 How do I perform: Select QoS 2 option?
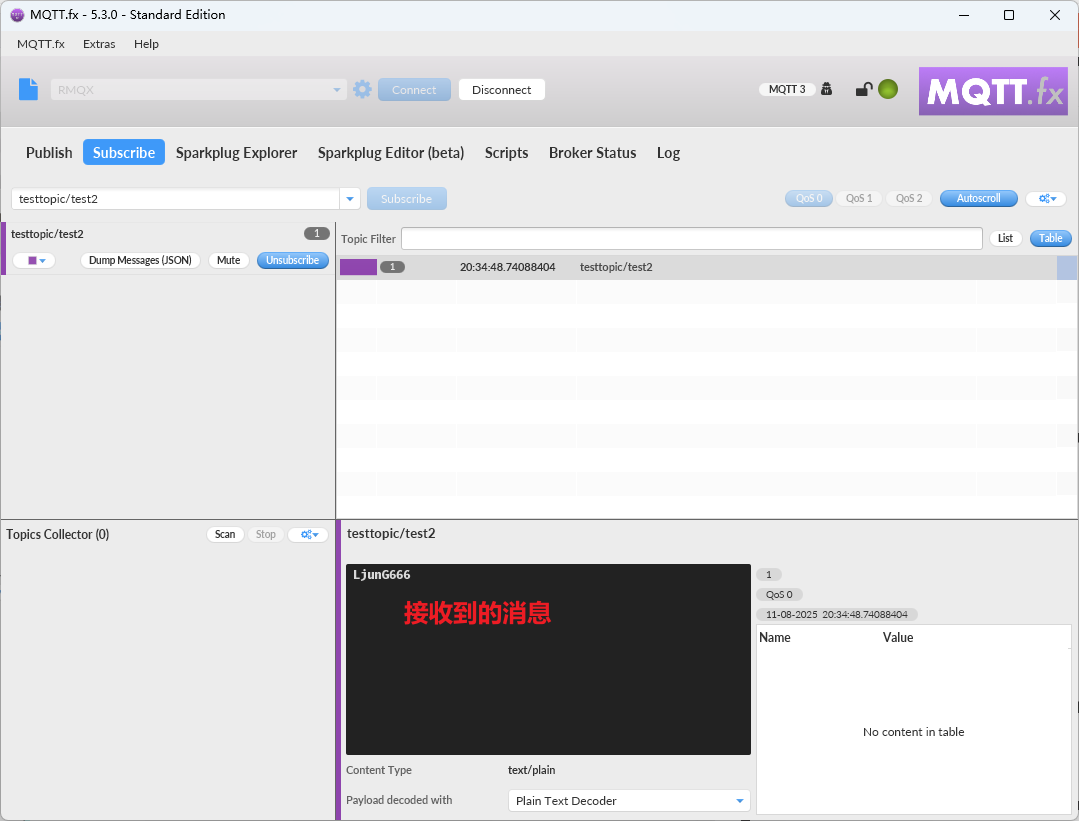click(x=908, y=198)
